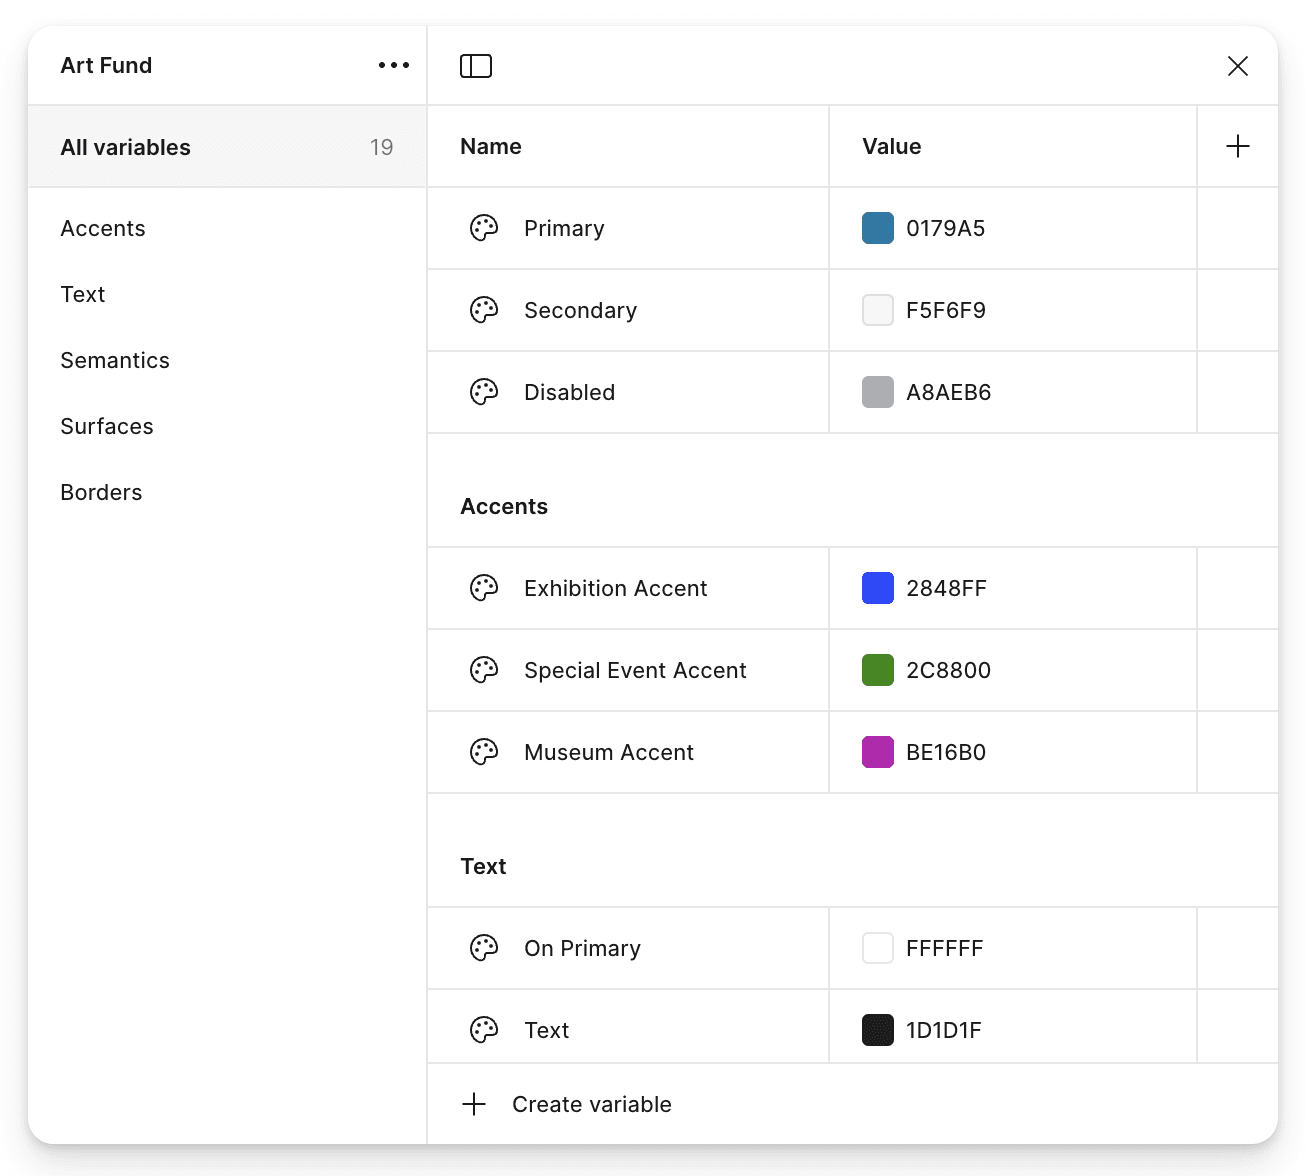Open the Special Event Accent swatch 2C8800
The height and width of the screenshot is (1176, 1308).
click(x=878, y=670)
